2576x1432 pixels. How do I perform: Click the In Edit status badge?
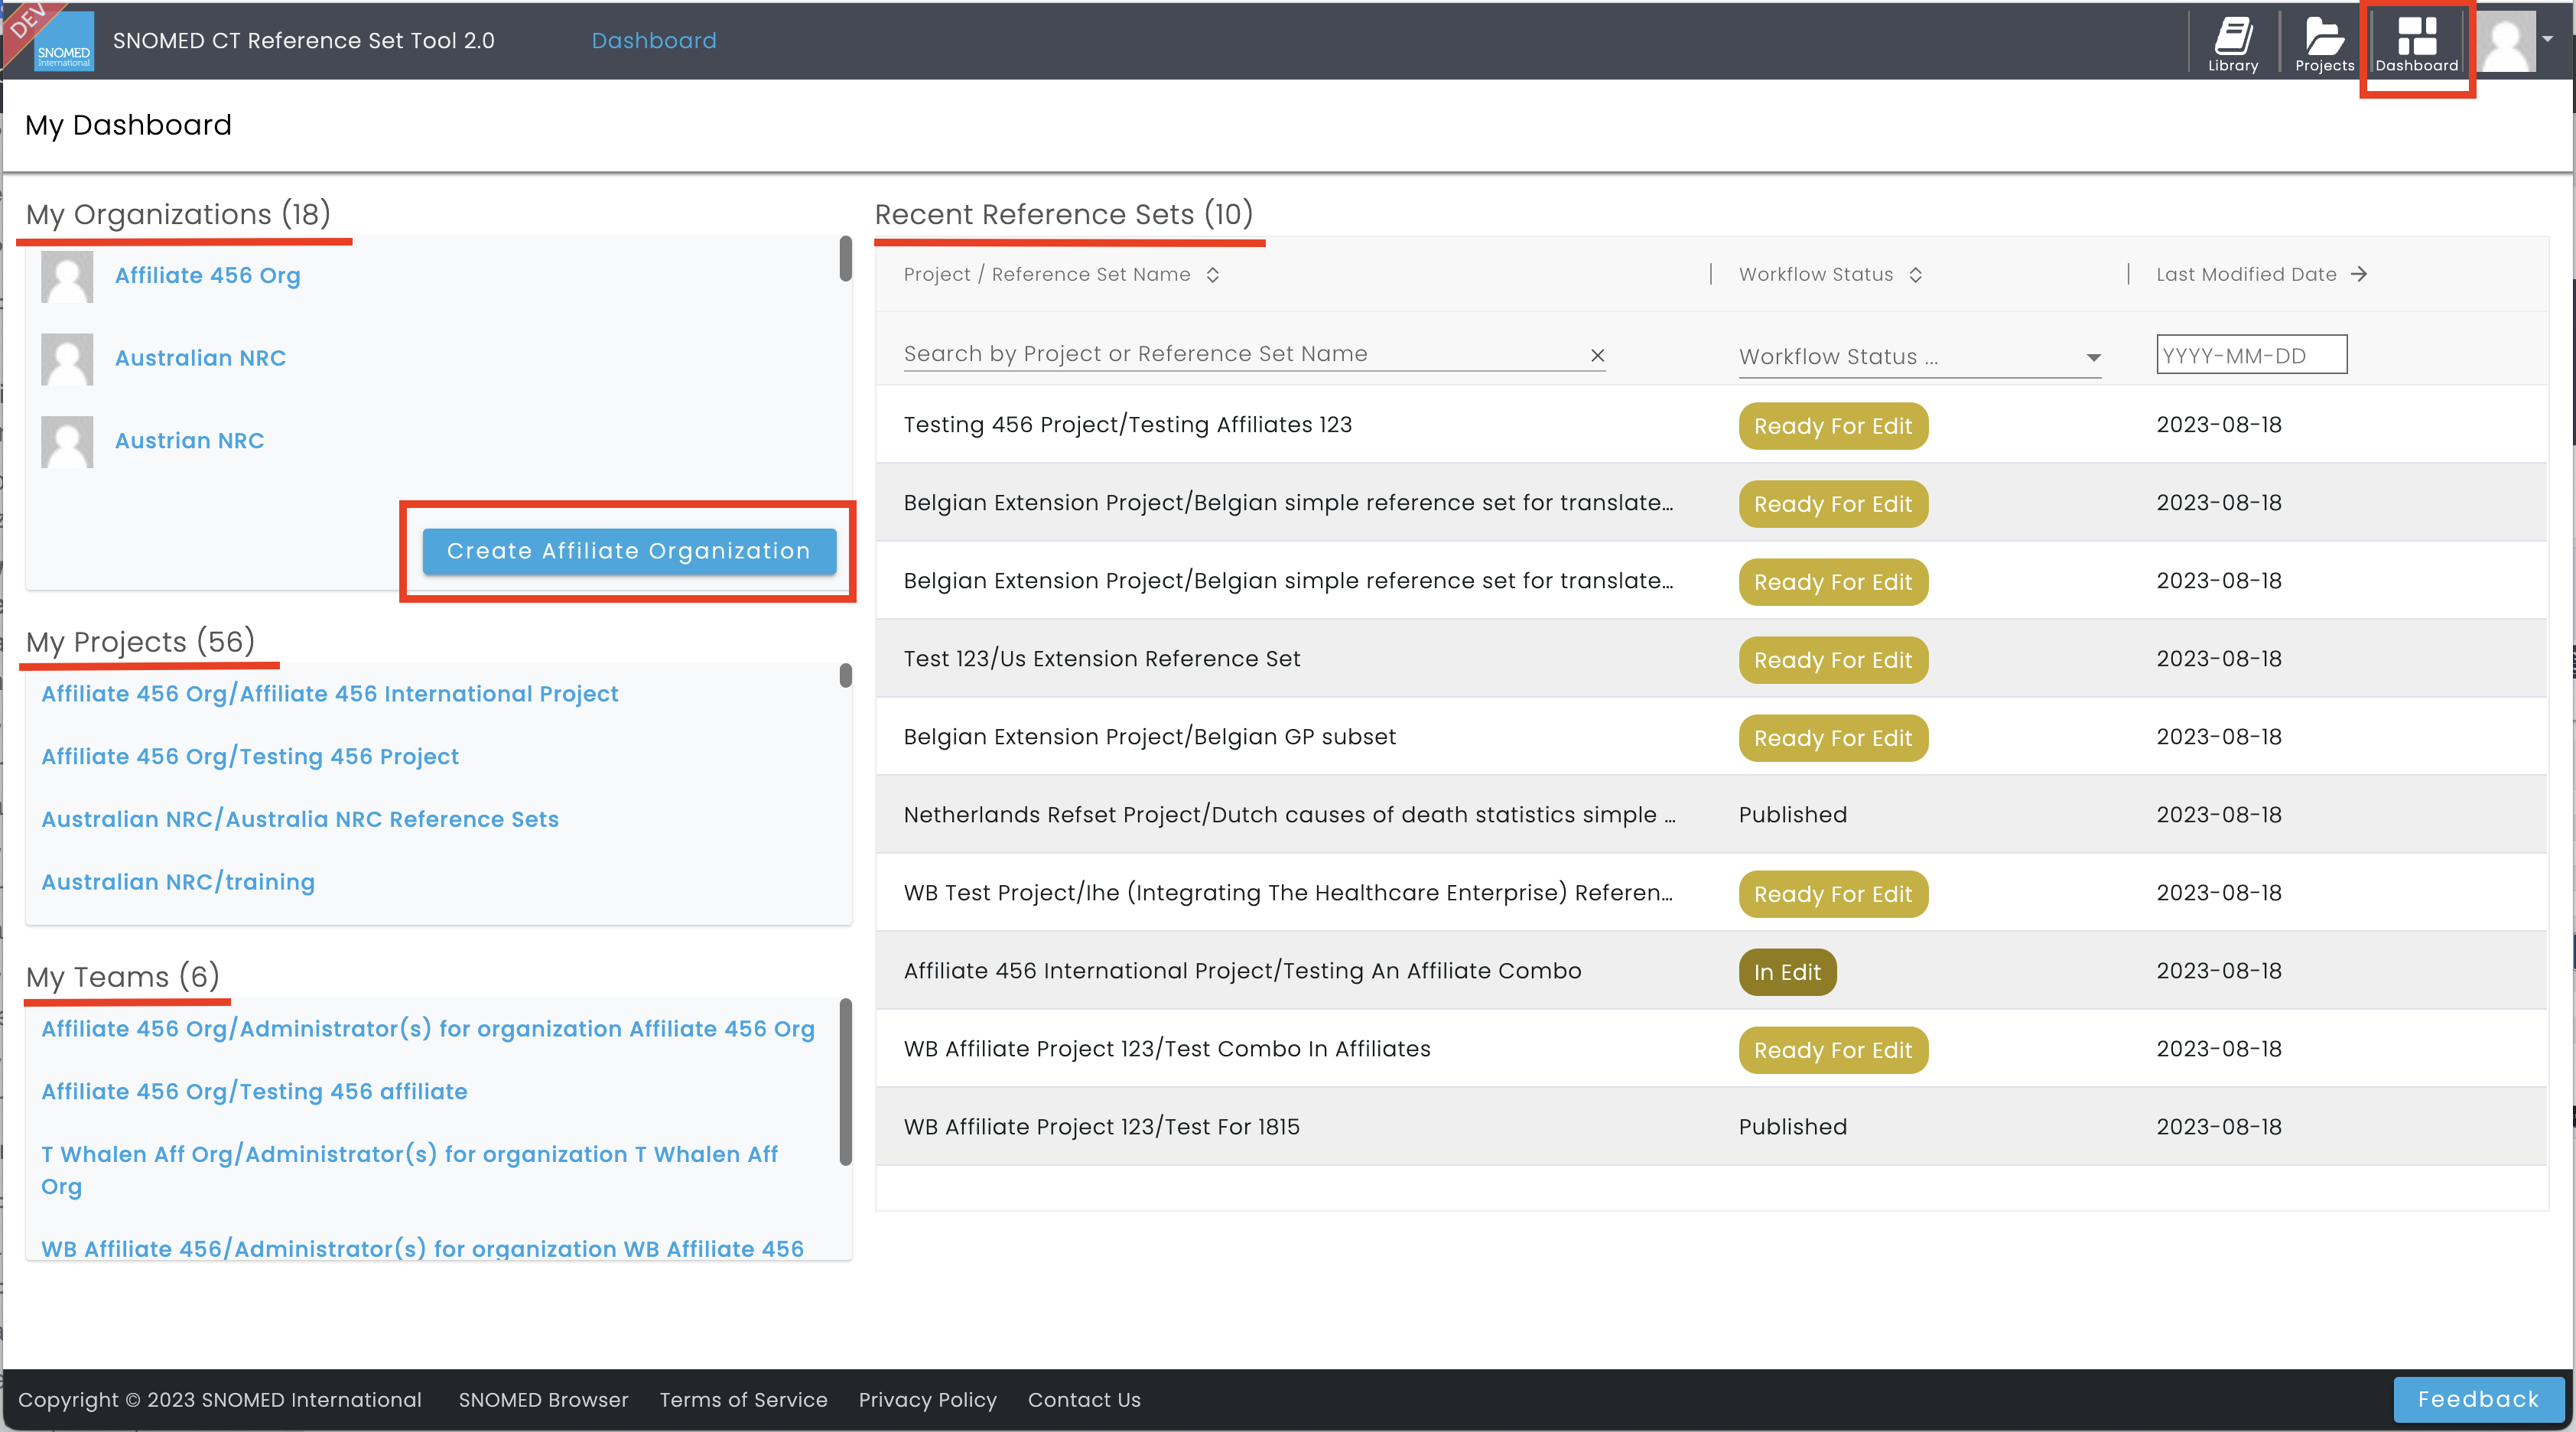tap(1787, 972)
